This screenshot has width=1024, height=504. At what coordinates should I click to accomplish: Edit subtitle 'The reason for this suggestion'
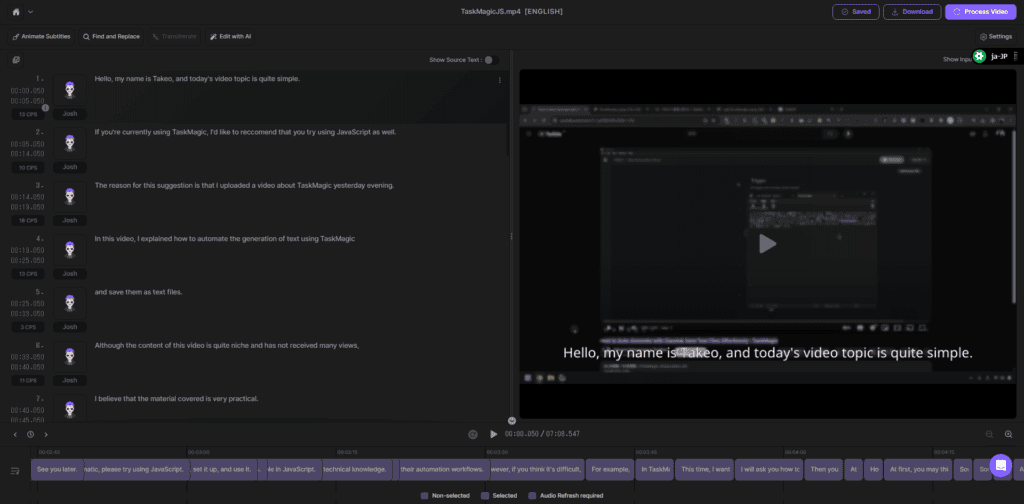244,185
